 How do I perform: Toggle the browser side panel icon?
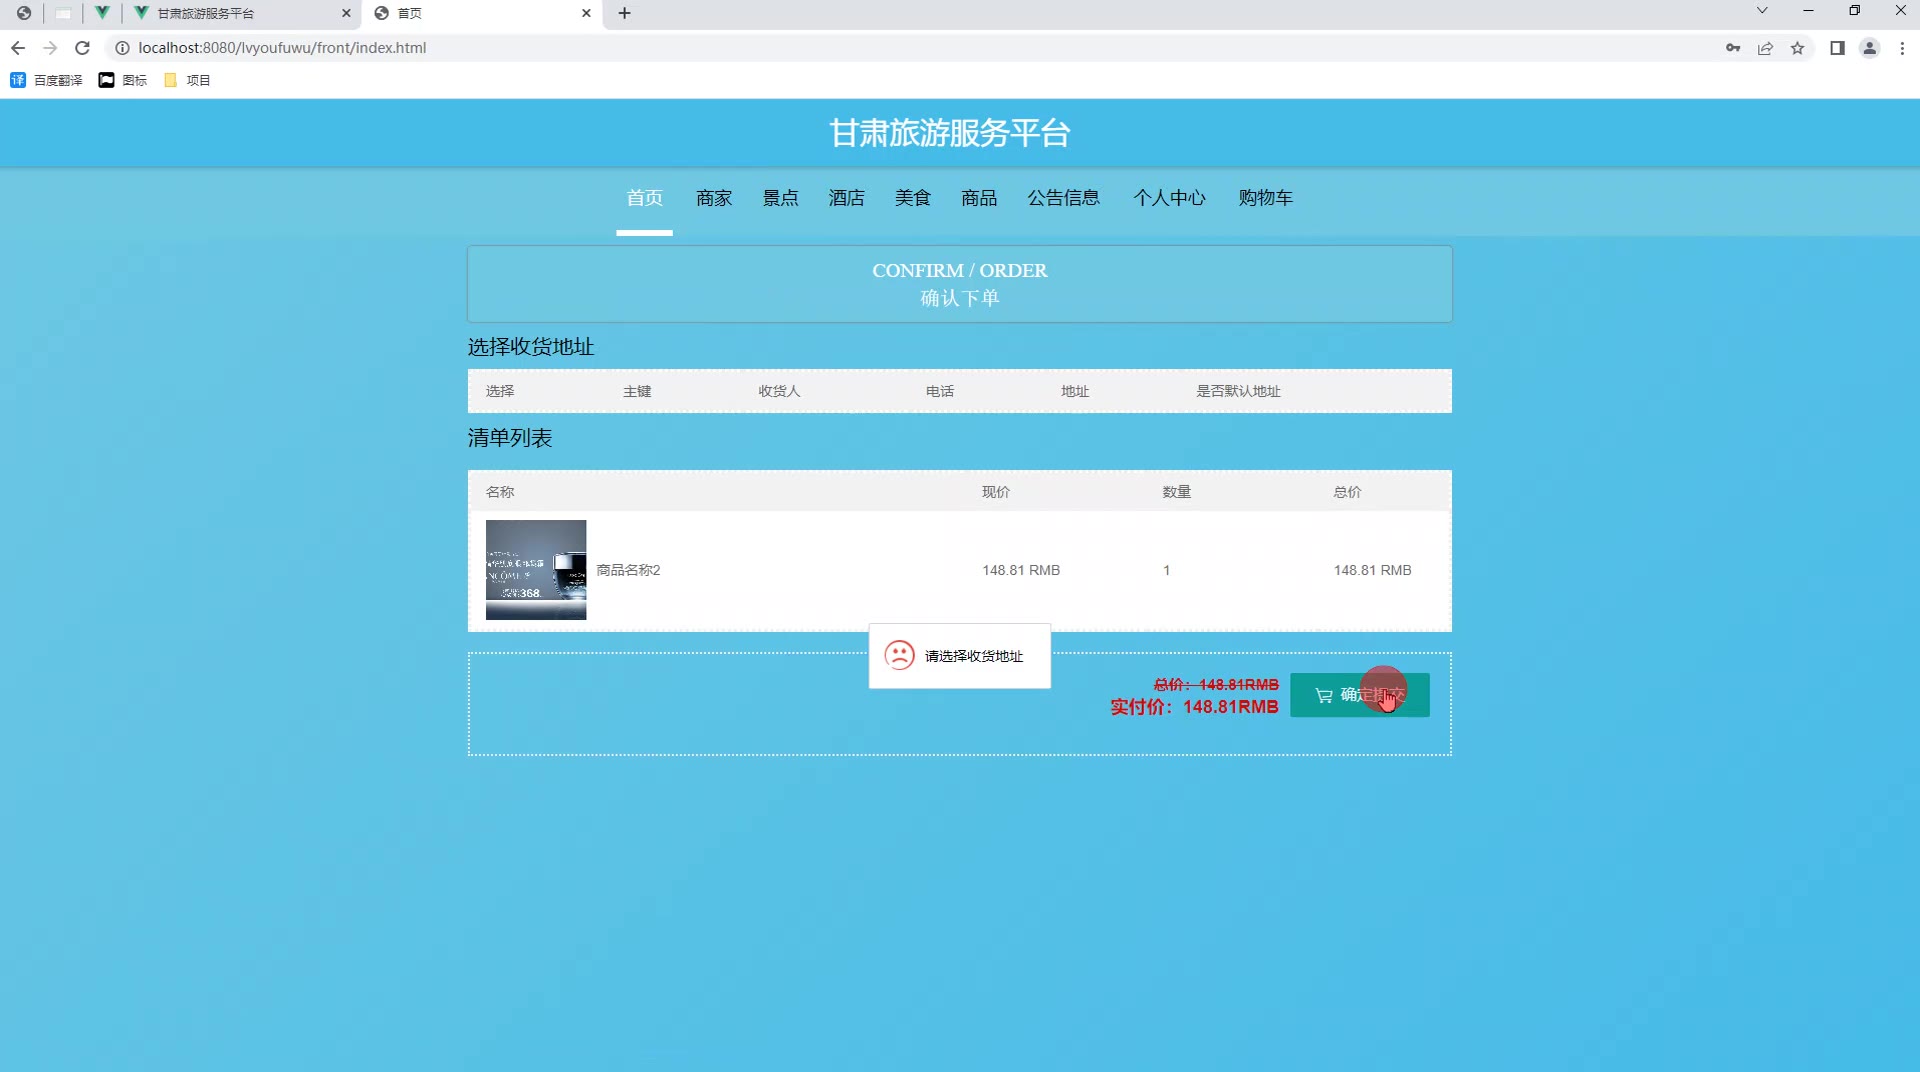pos(1837,48)
